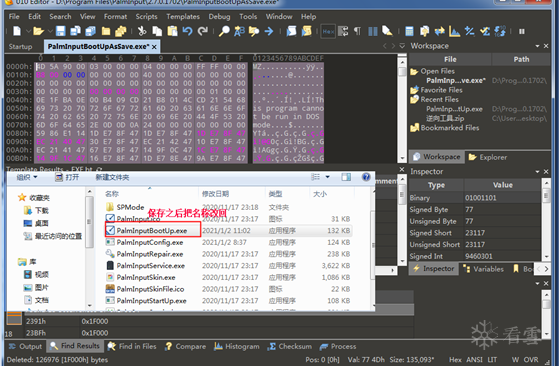Click the Histogram chart toolbar icon
This screenshot has width=560, height=366.
coord(454,31)
